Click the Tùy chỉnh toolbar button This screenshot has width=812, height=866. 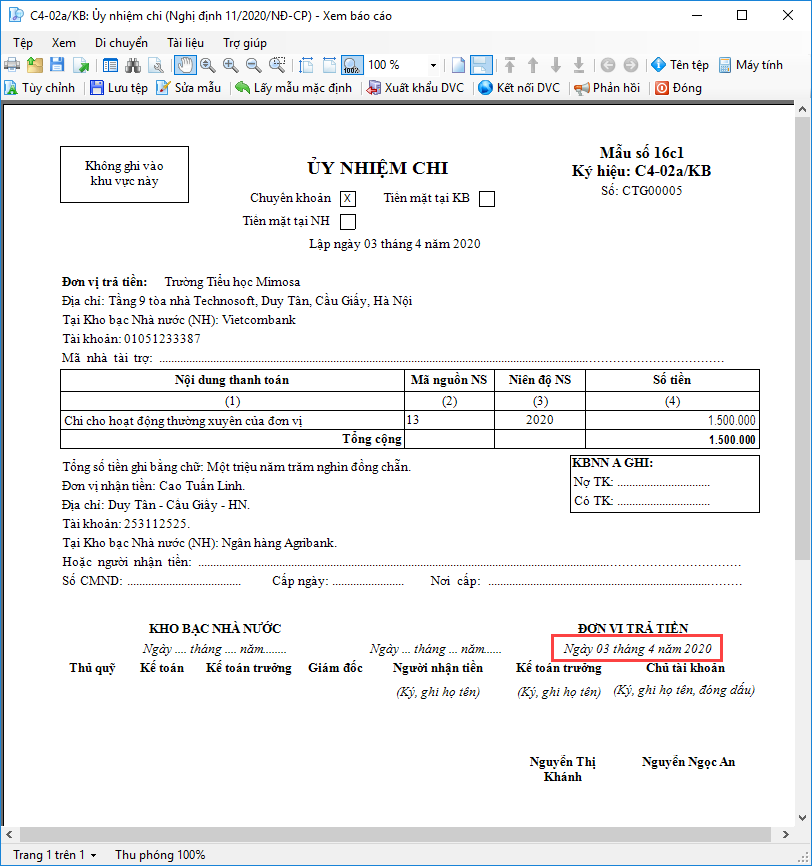tap(40, 88)
